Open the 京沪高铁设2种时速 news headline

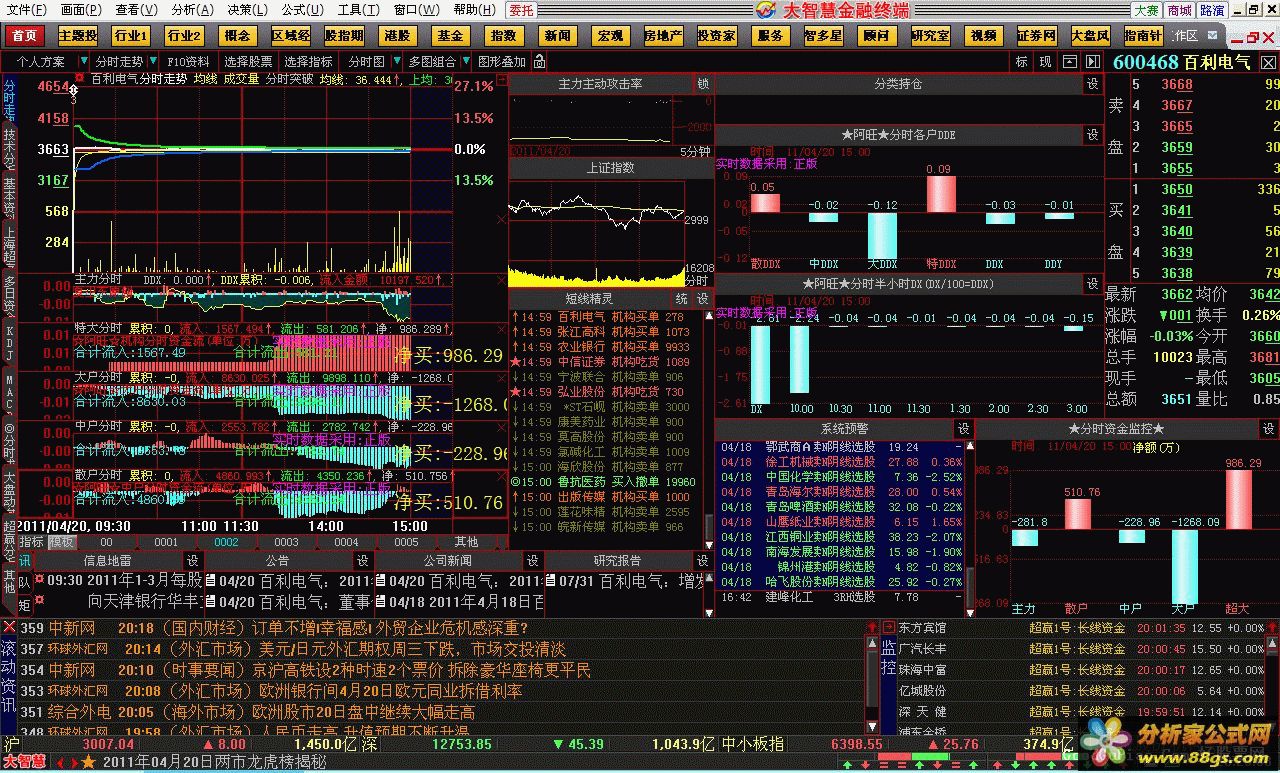(x=305, y=670)
